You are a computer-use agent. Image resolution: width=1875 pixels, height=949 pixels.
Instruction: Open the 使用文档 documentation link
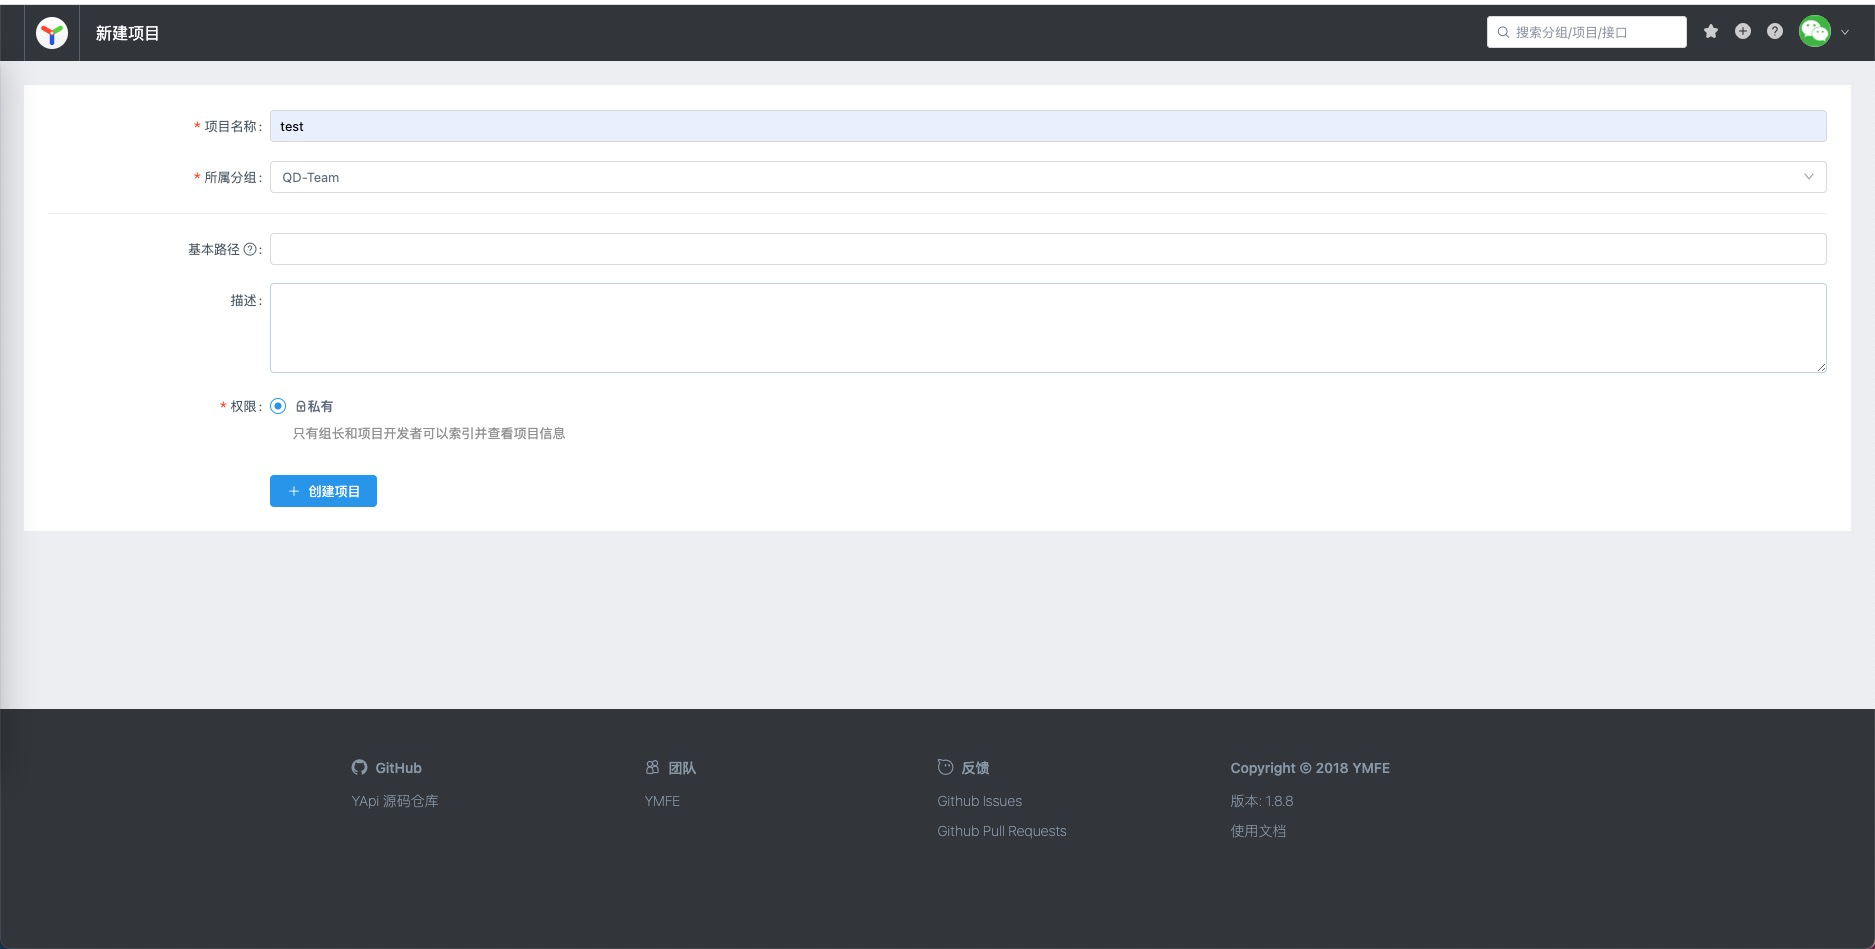pos(1258,831)
